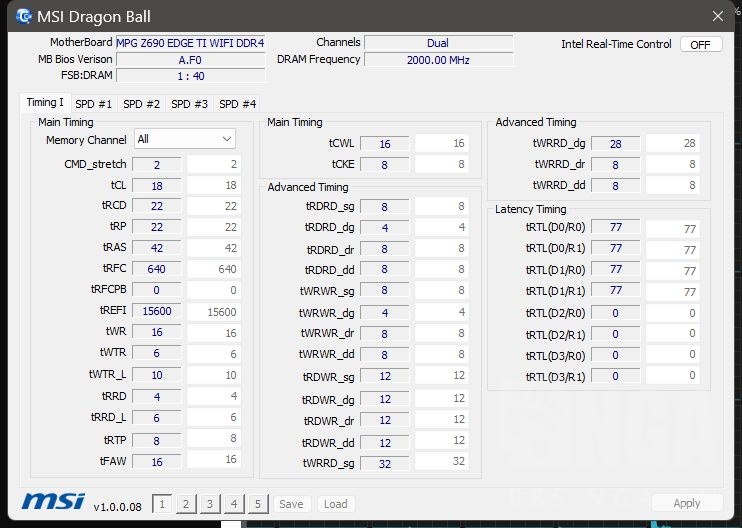
Task: Click the tCL editable value field
Action: [214, 185]
